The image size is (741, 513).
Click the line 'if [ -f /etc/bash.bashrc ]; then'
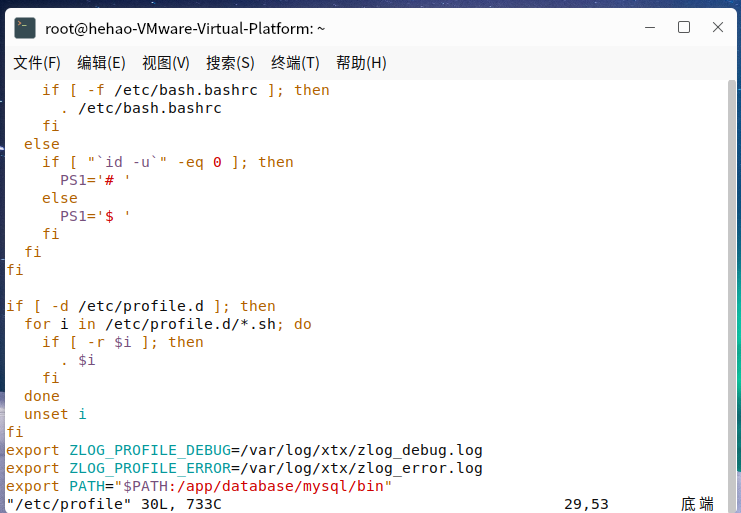(x=186, y=90)
